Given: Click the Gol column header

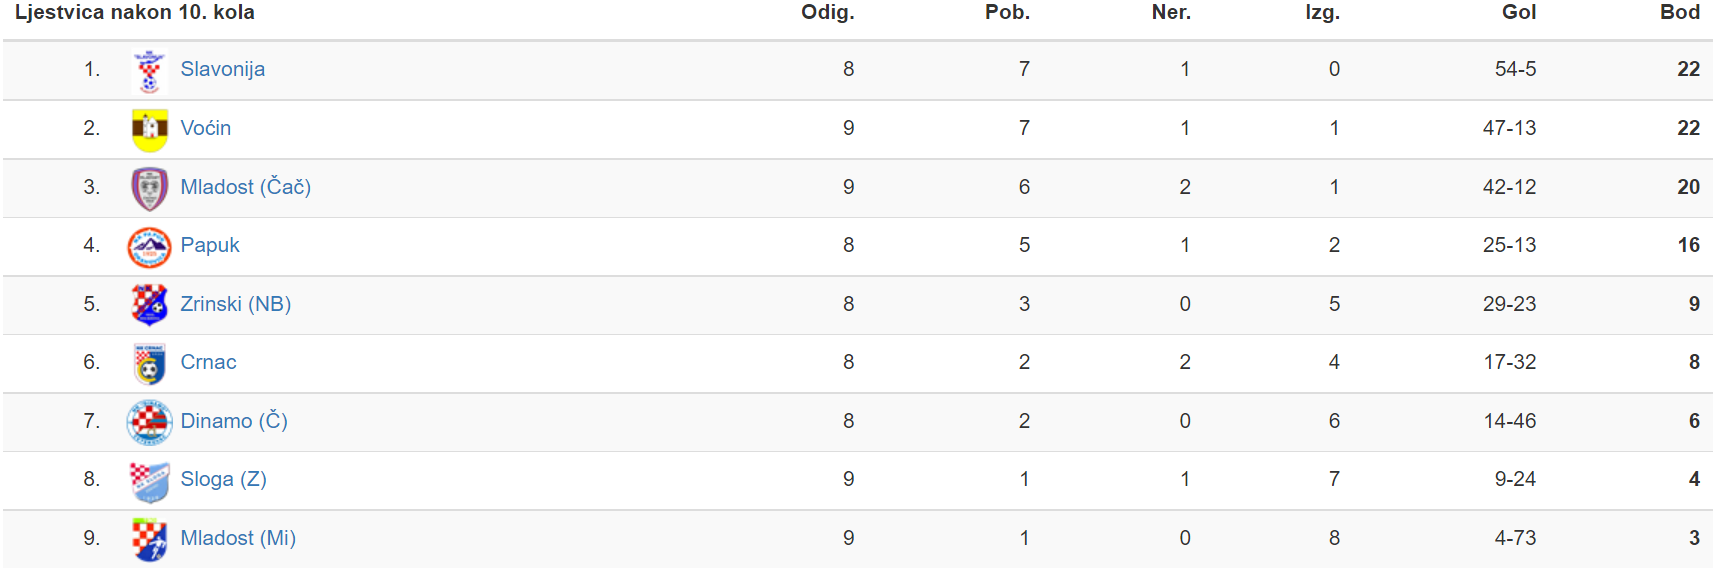Looking at the screenshot, I should [1519, 12].
